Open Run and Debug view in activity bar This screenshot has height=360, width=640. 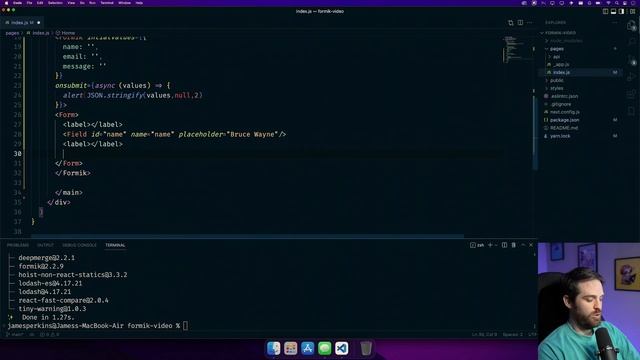(631, 77)
